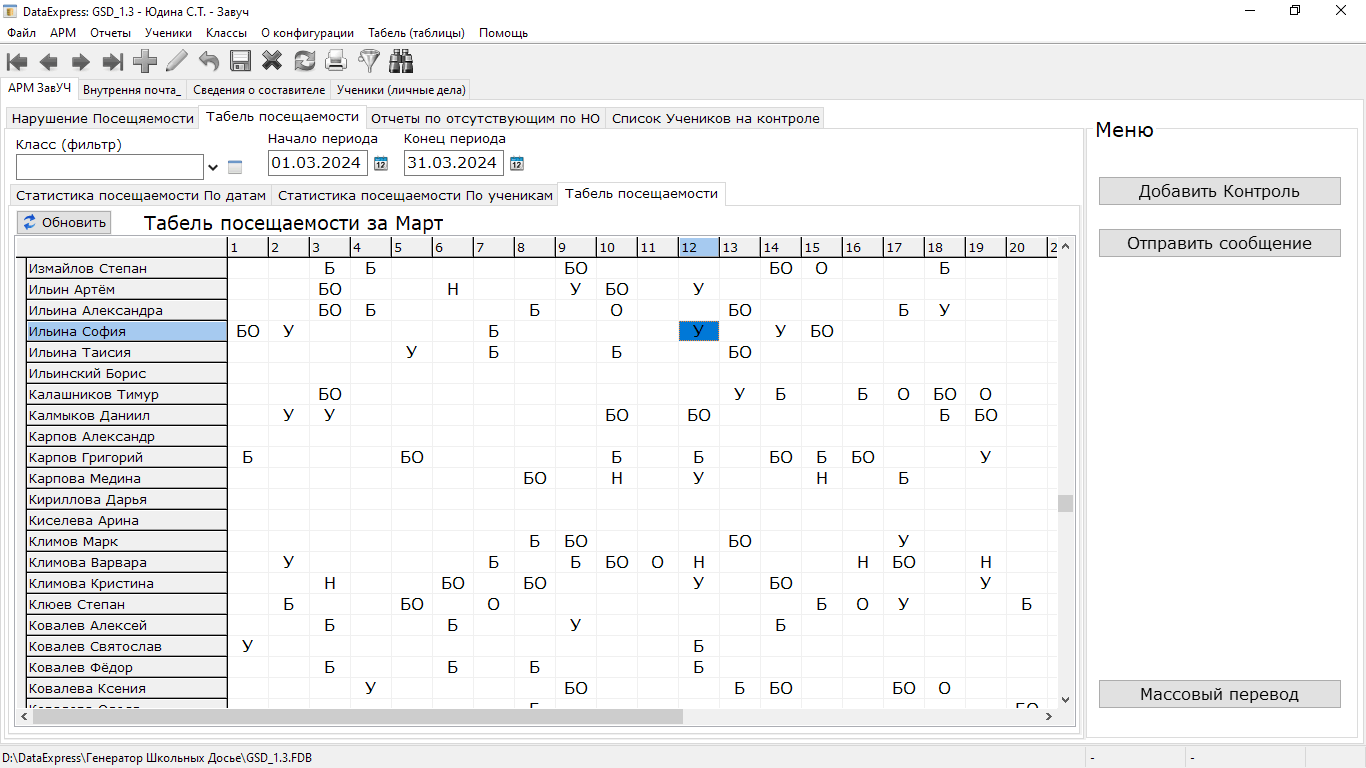Switch to Ученики (личные дела) tab

point(401,90)
